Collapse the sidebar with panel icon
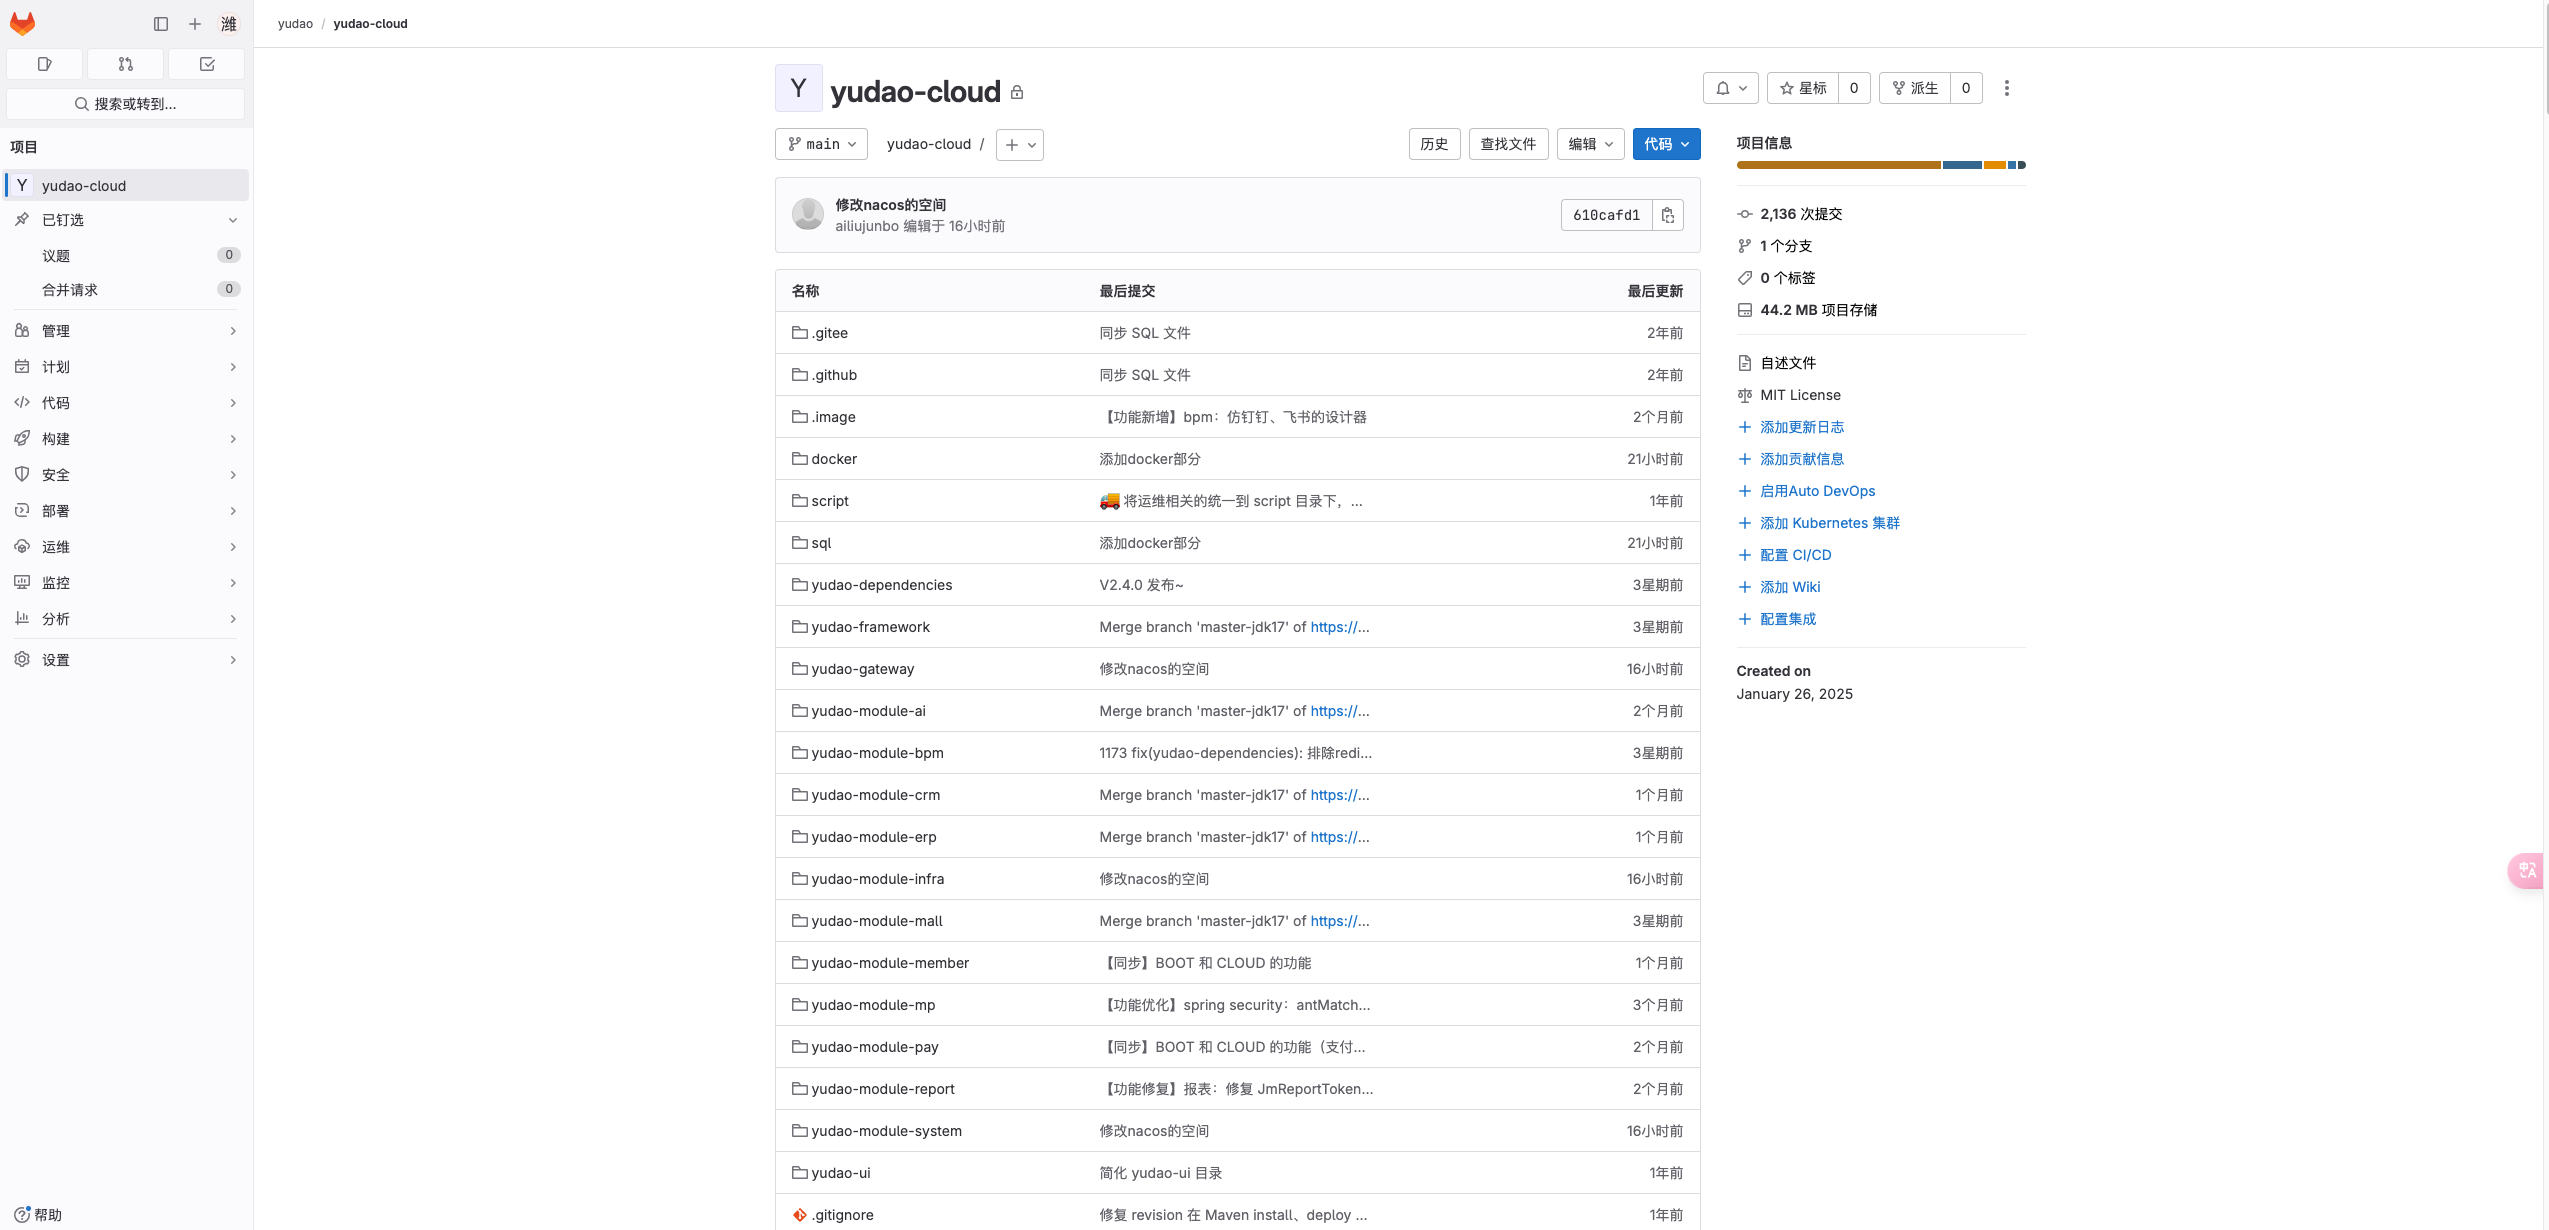This screenshot has width=2549, height=1230. 160,23
